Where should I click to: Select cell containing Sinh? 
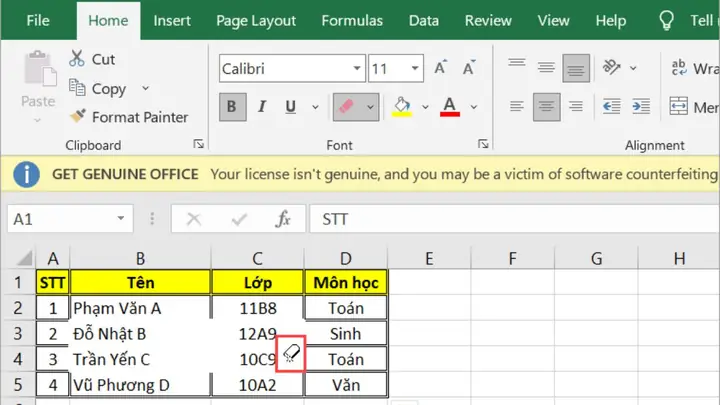(x=346, y=334)
